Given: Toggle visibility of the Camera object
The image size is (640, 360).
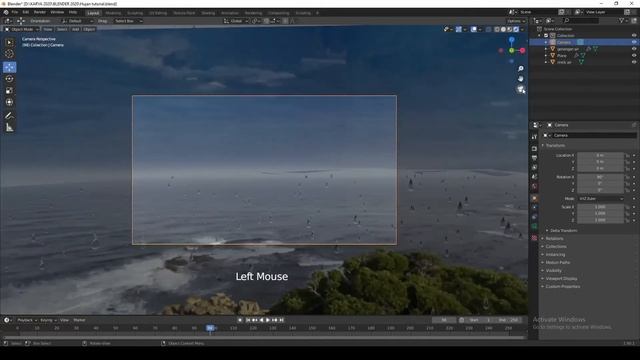Looking at the screenshot, I should (x=634, y=42).
